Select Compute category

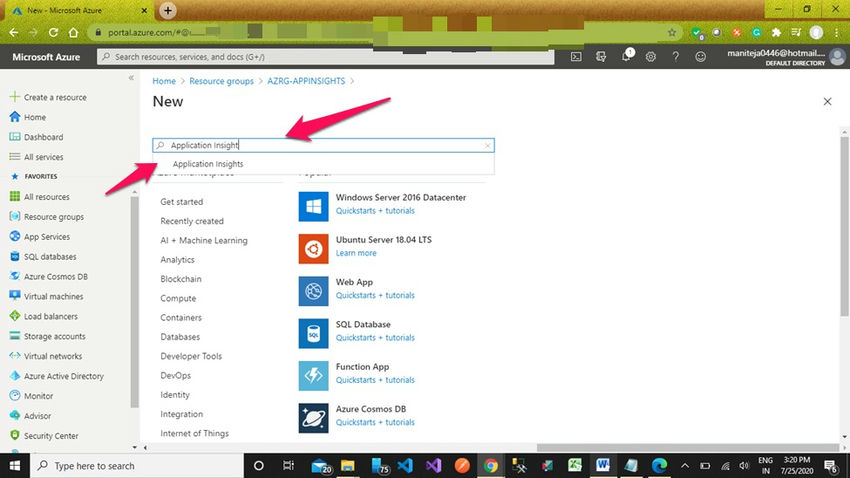[178, 298]
